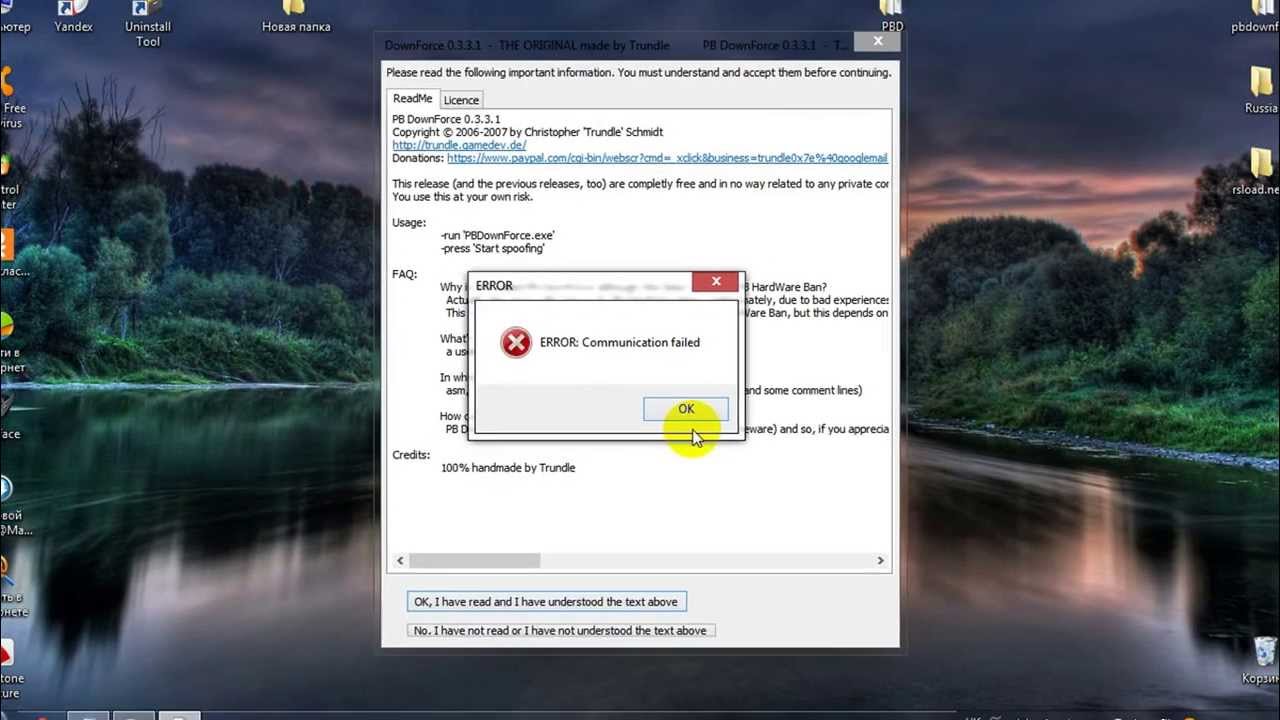Viewport: 1280px width, 720px height.
Task: Click the "-press 'Start spoofing'" usage line
Action: pyautogui.click(x=493, y=248)
